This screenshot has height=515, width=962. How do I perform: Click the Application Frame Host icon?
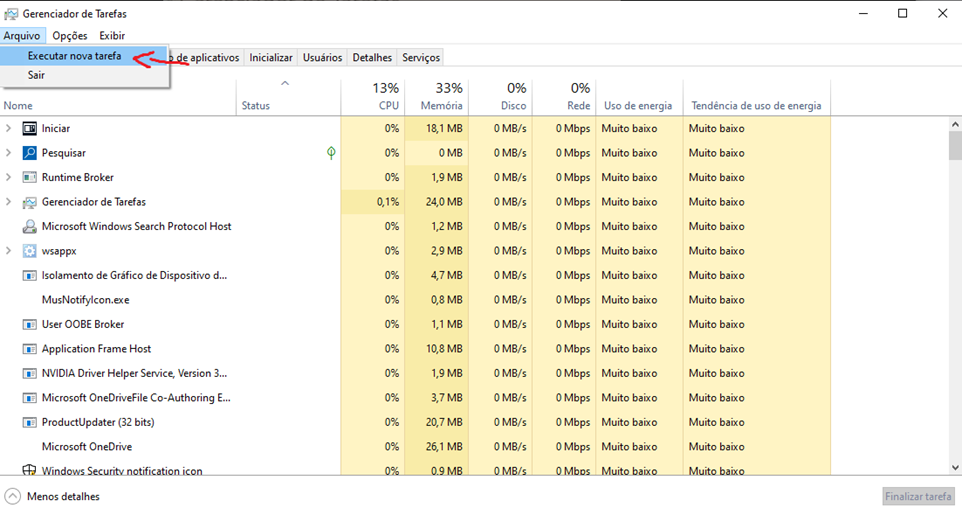click(29, 349)
